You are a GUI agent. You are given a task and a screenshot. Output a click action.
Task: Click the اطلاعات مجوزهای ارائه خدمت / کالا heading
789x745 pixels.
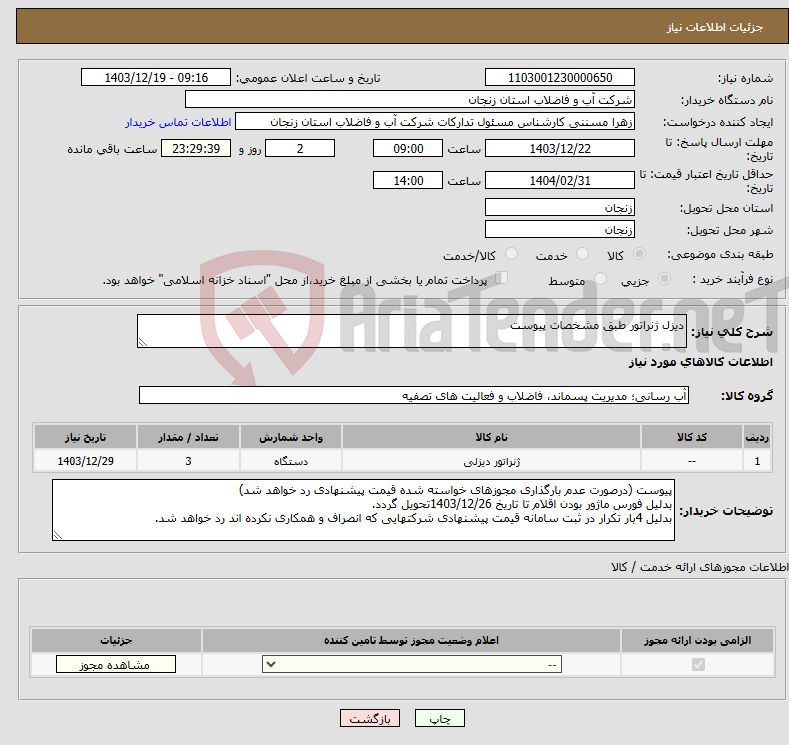pyautogui.click(x=700, y=567)
